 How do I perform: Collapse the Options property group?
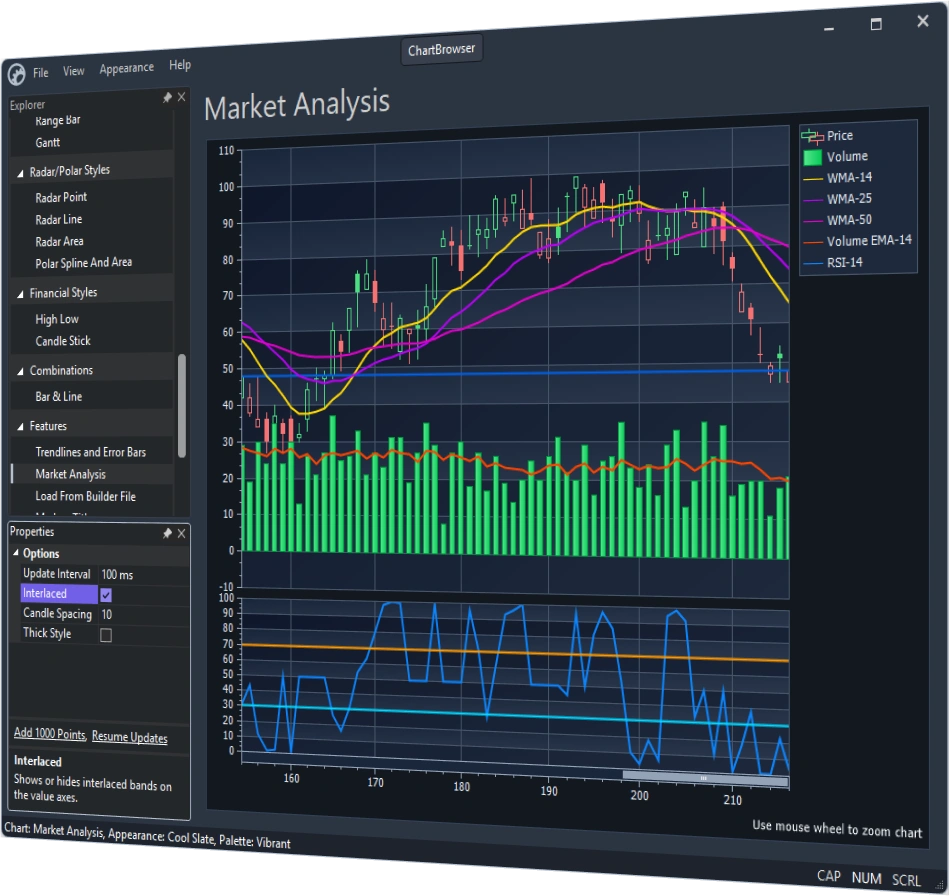[16, 553]
